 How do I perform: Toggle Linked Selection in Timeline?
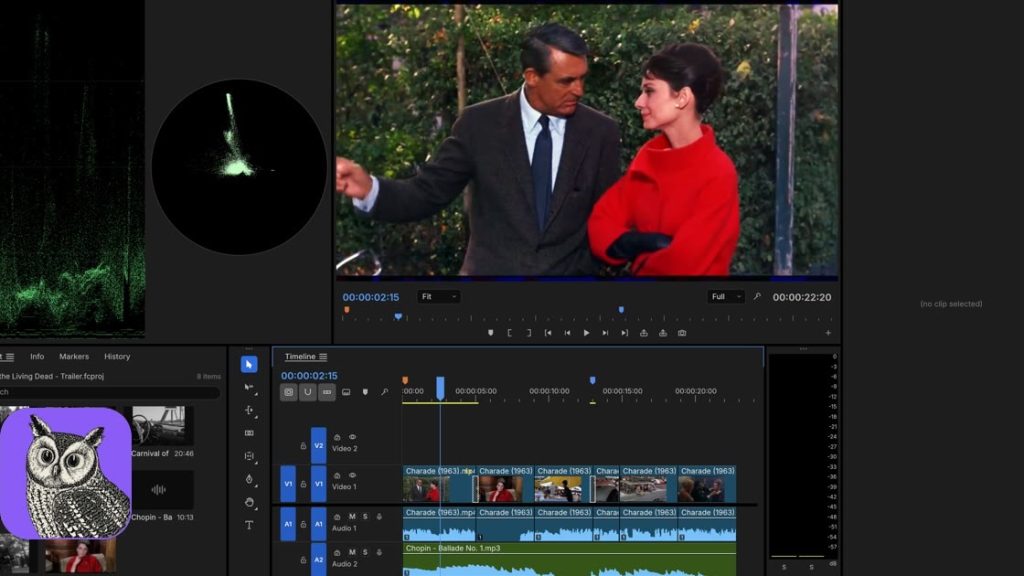pos(327,392)
